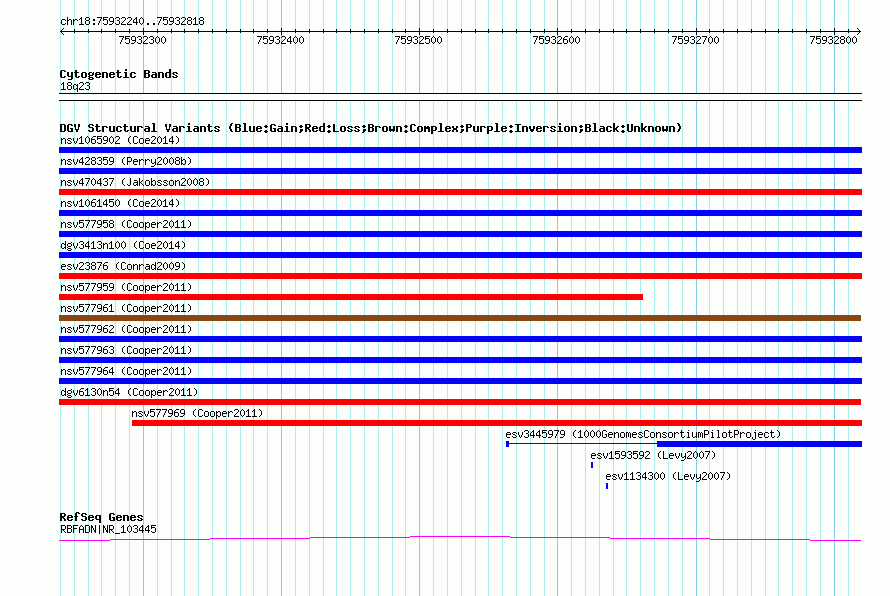Select the red esv23876 loss bar
The width and height of the screenshot is (890, 596).
click(x=460, y=276)
